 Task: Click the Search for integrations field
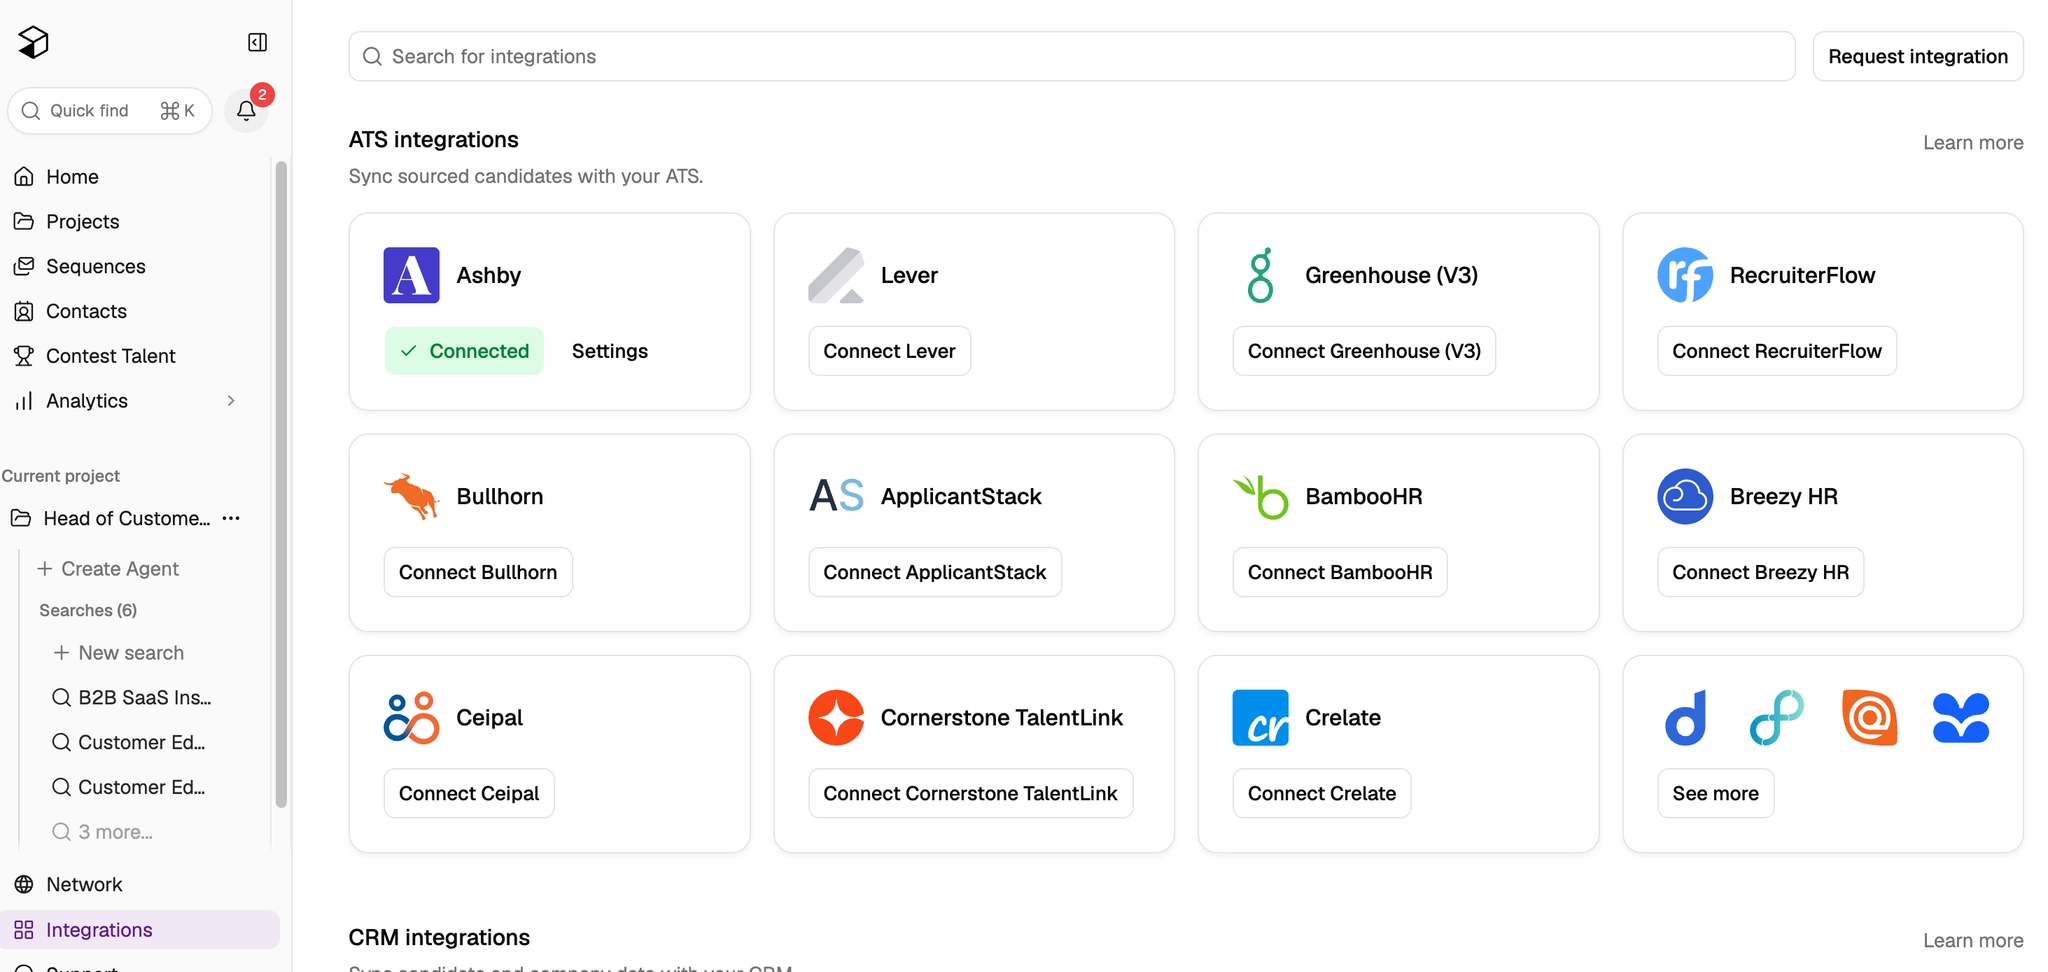point(1071,56)
